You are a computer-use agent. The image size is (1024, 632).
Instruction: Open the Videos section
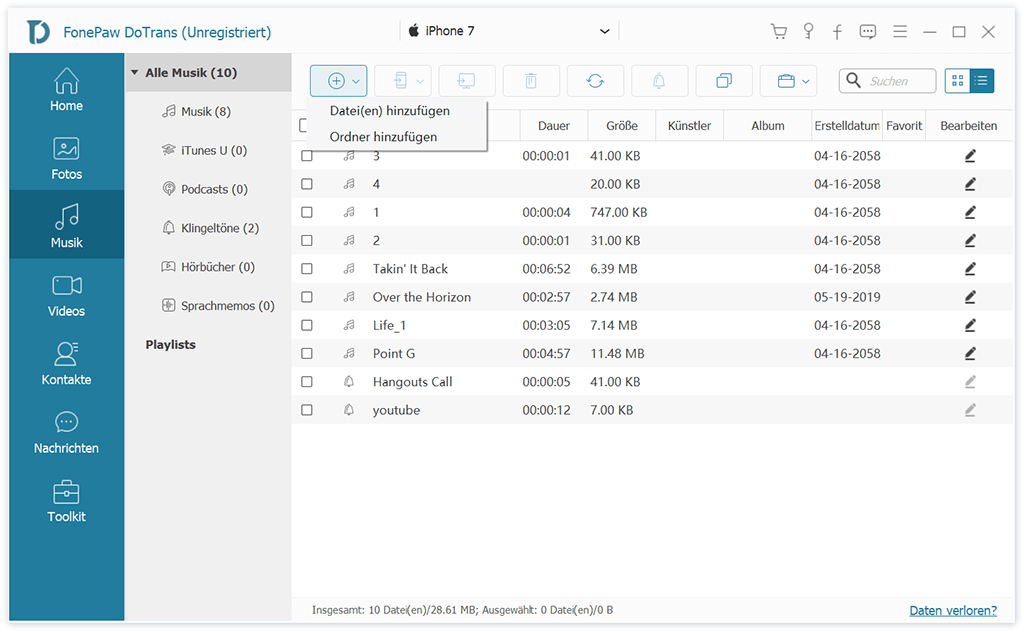(67, 295)
